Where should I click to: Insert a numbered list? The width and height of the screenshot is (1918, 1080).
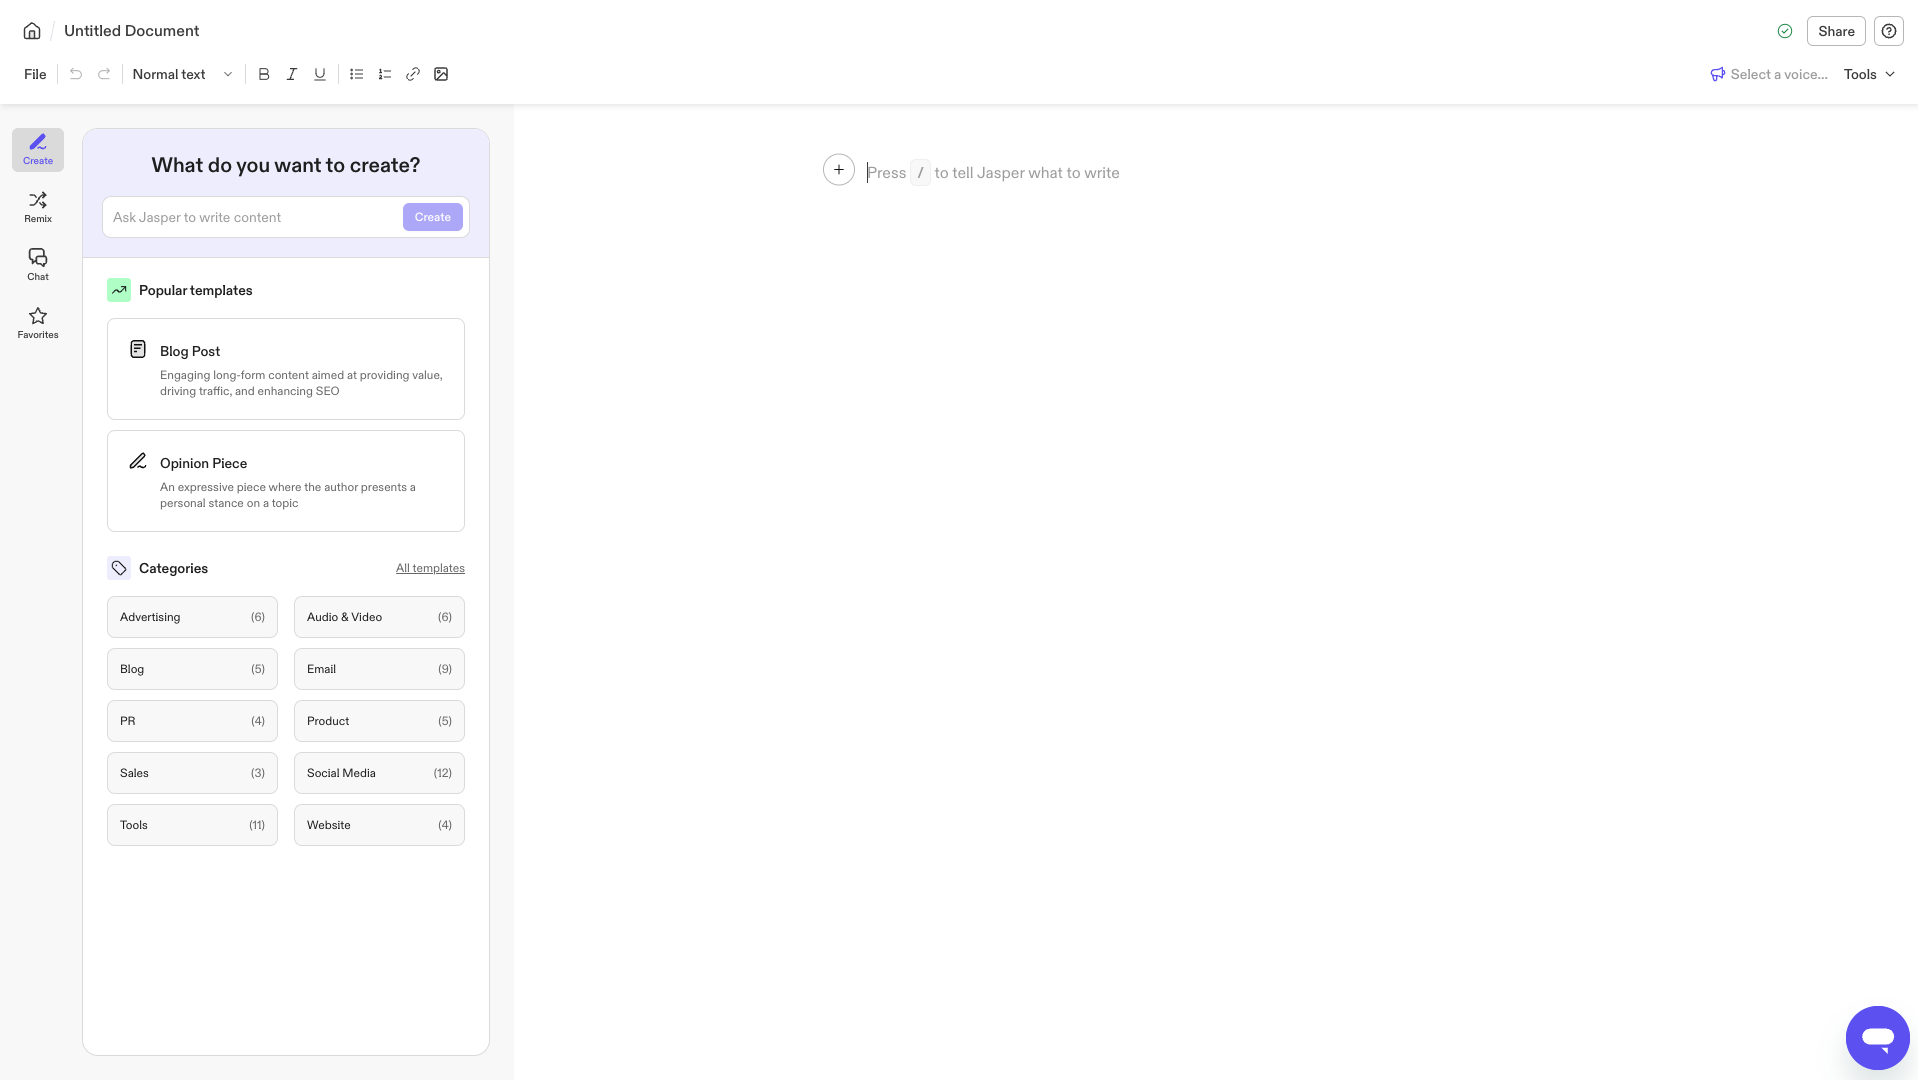point(385,73)
